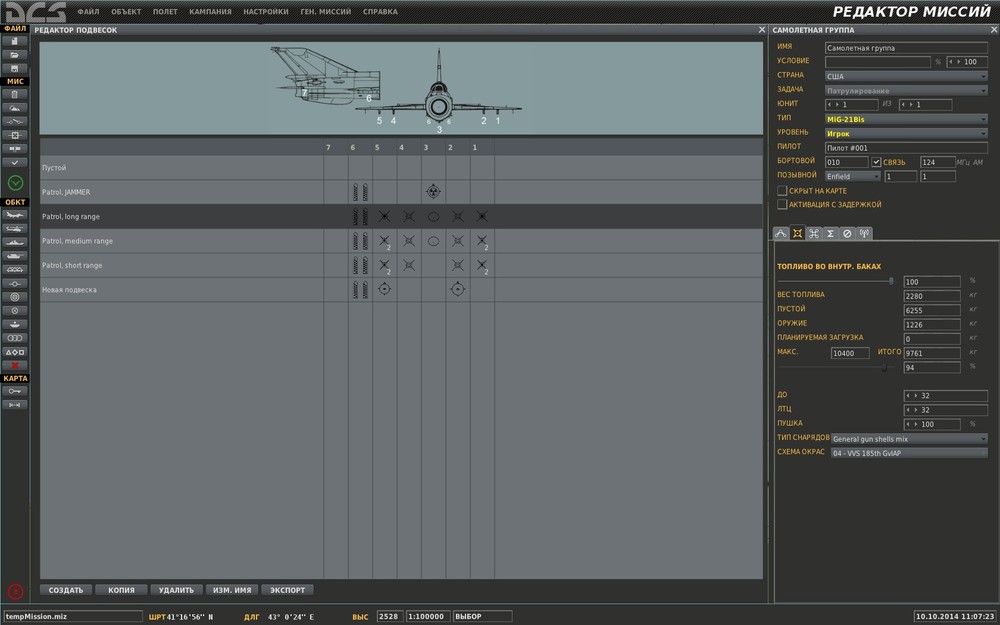Viewport: 1000px width, 625px height.
Task: Click the red X delete object icon
Action: 15,366
